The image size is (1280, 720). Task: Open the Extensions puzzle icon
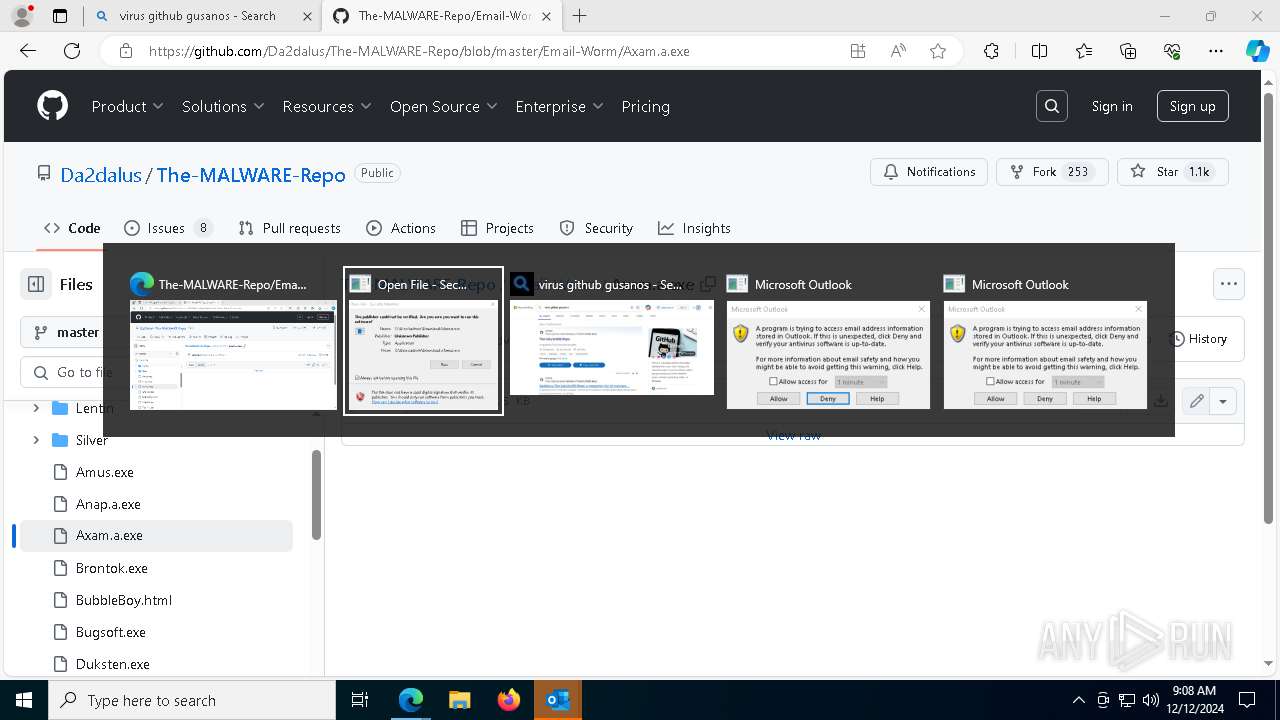(x=991, y=51)
